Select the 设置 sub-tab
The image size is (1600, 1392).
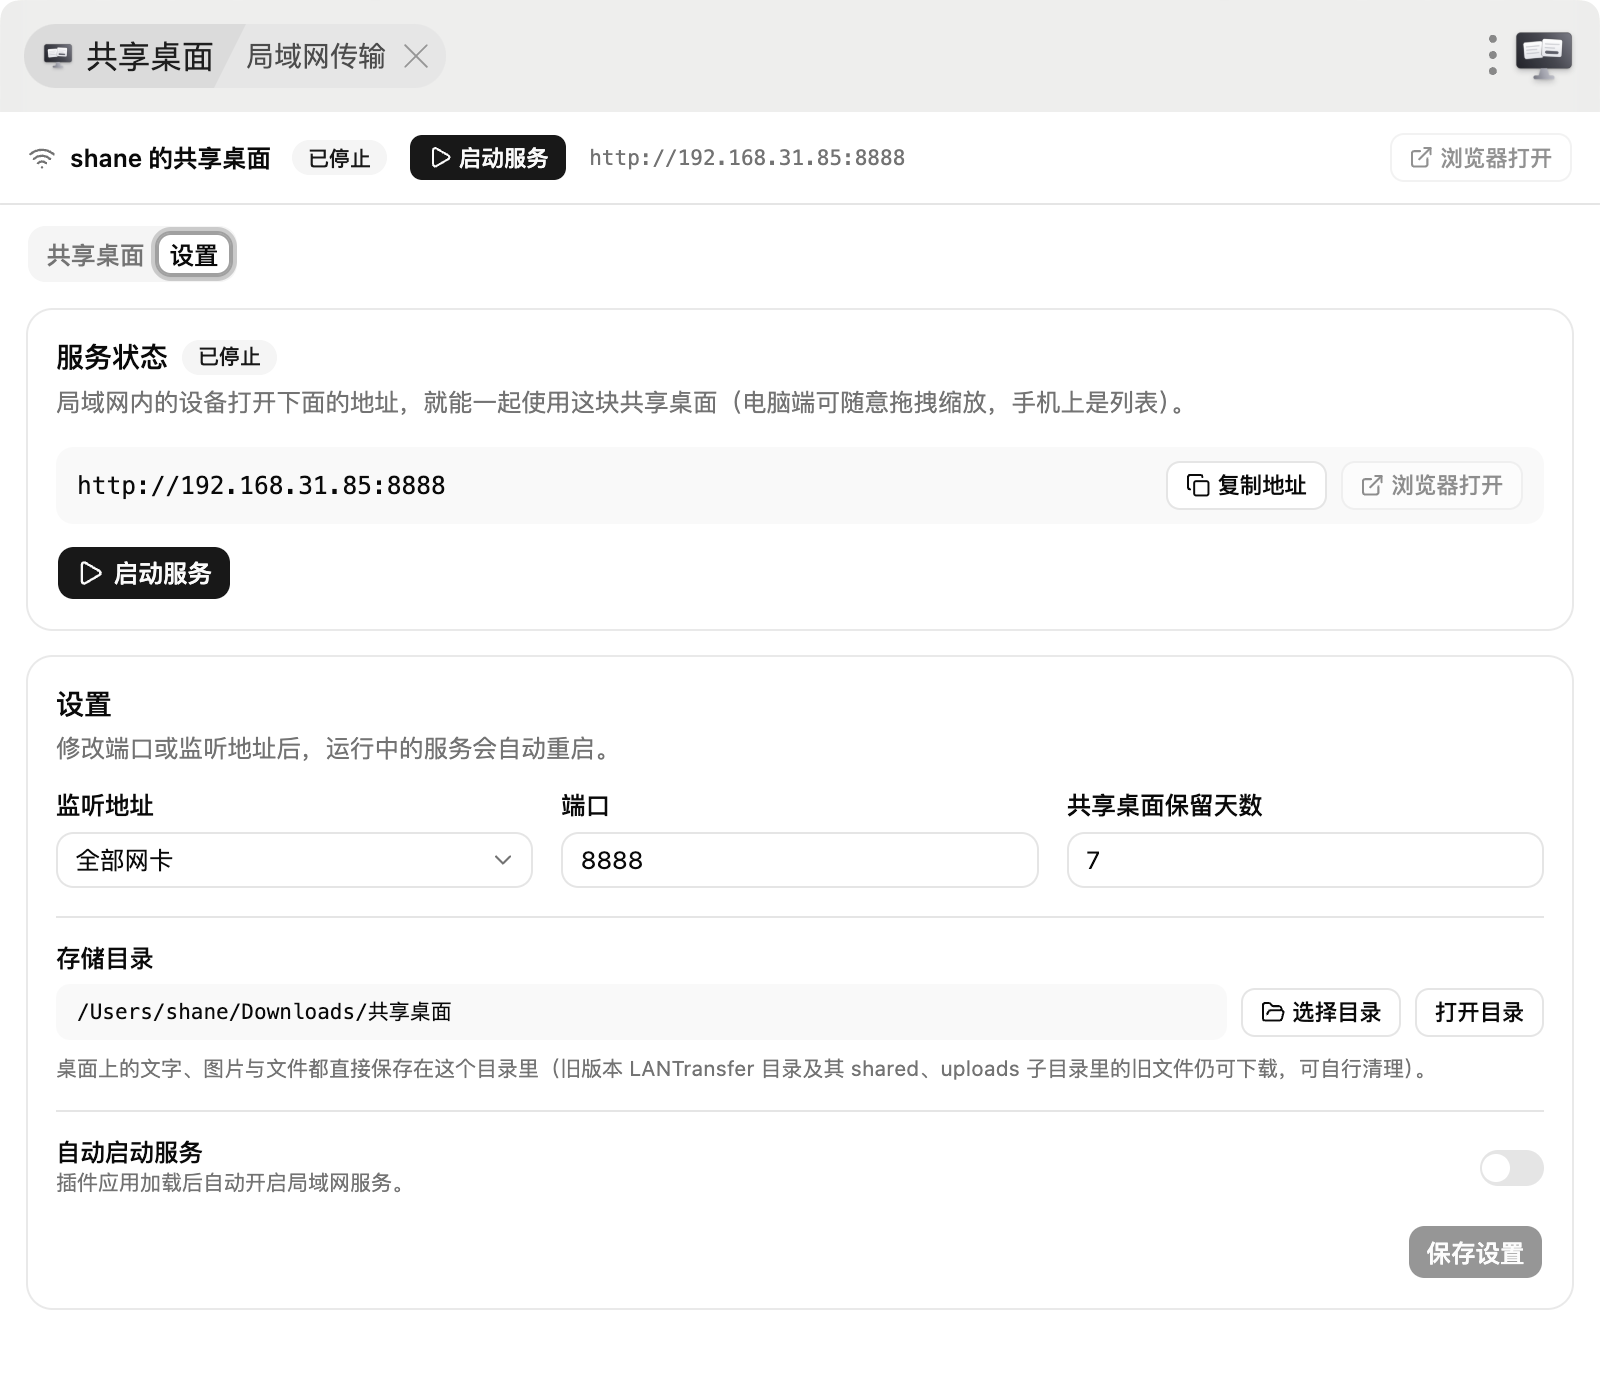pos(194,255)
